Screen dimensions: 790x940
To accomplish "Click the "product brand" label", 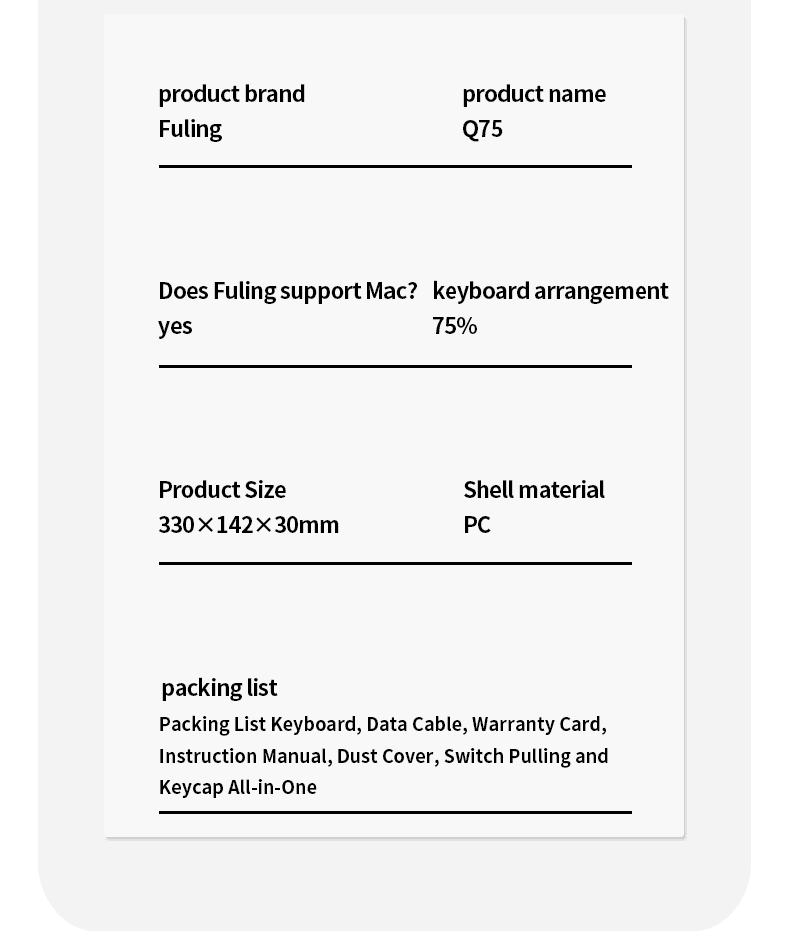I will click(x=231, y=94).
